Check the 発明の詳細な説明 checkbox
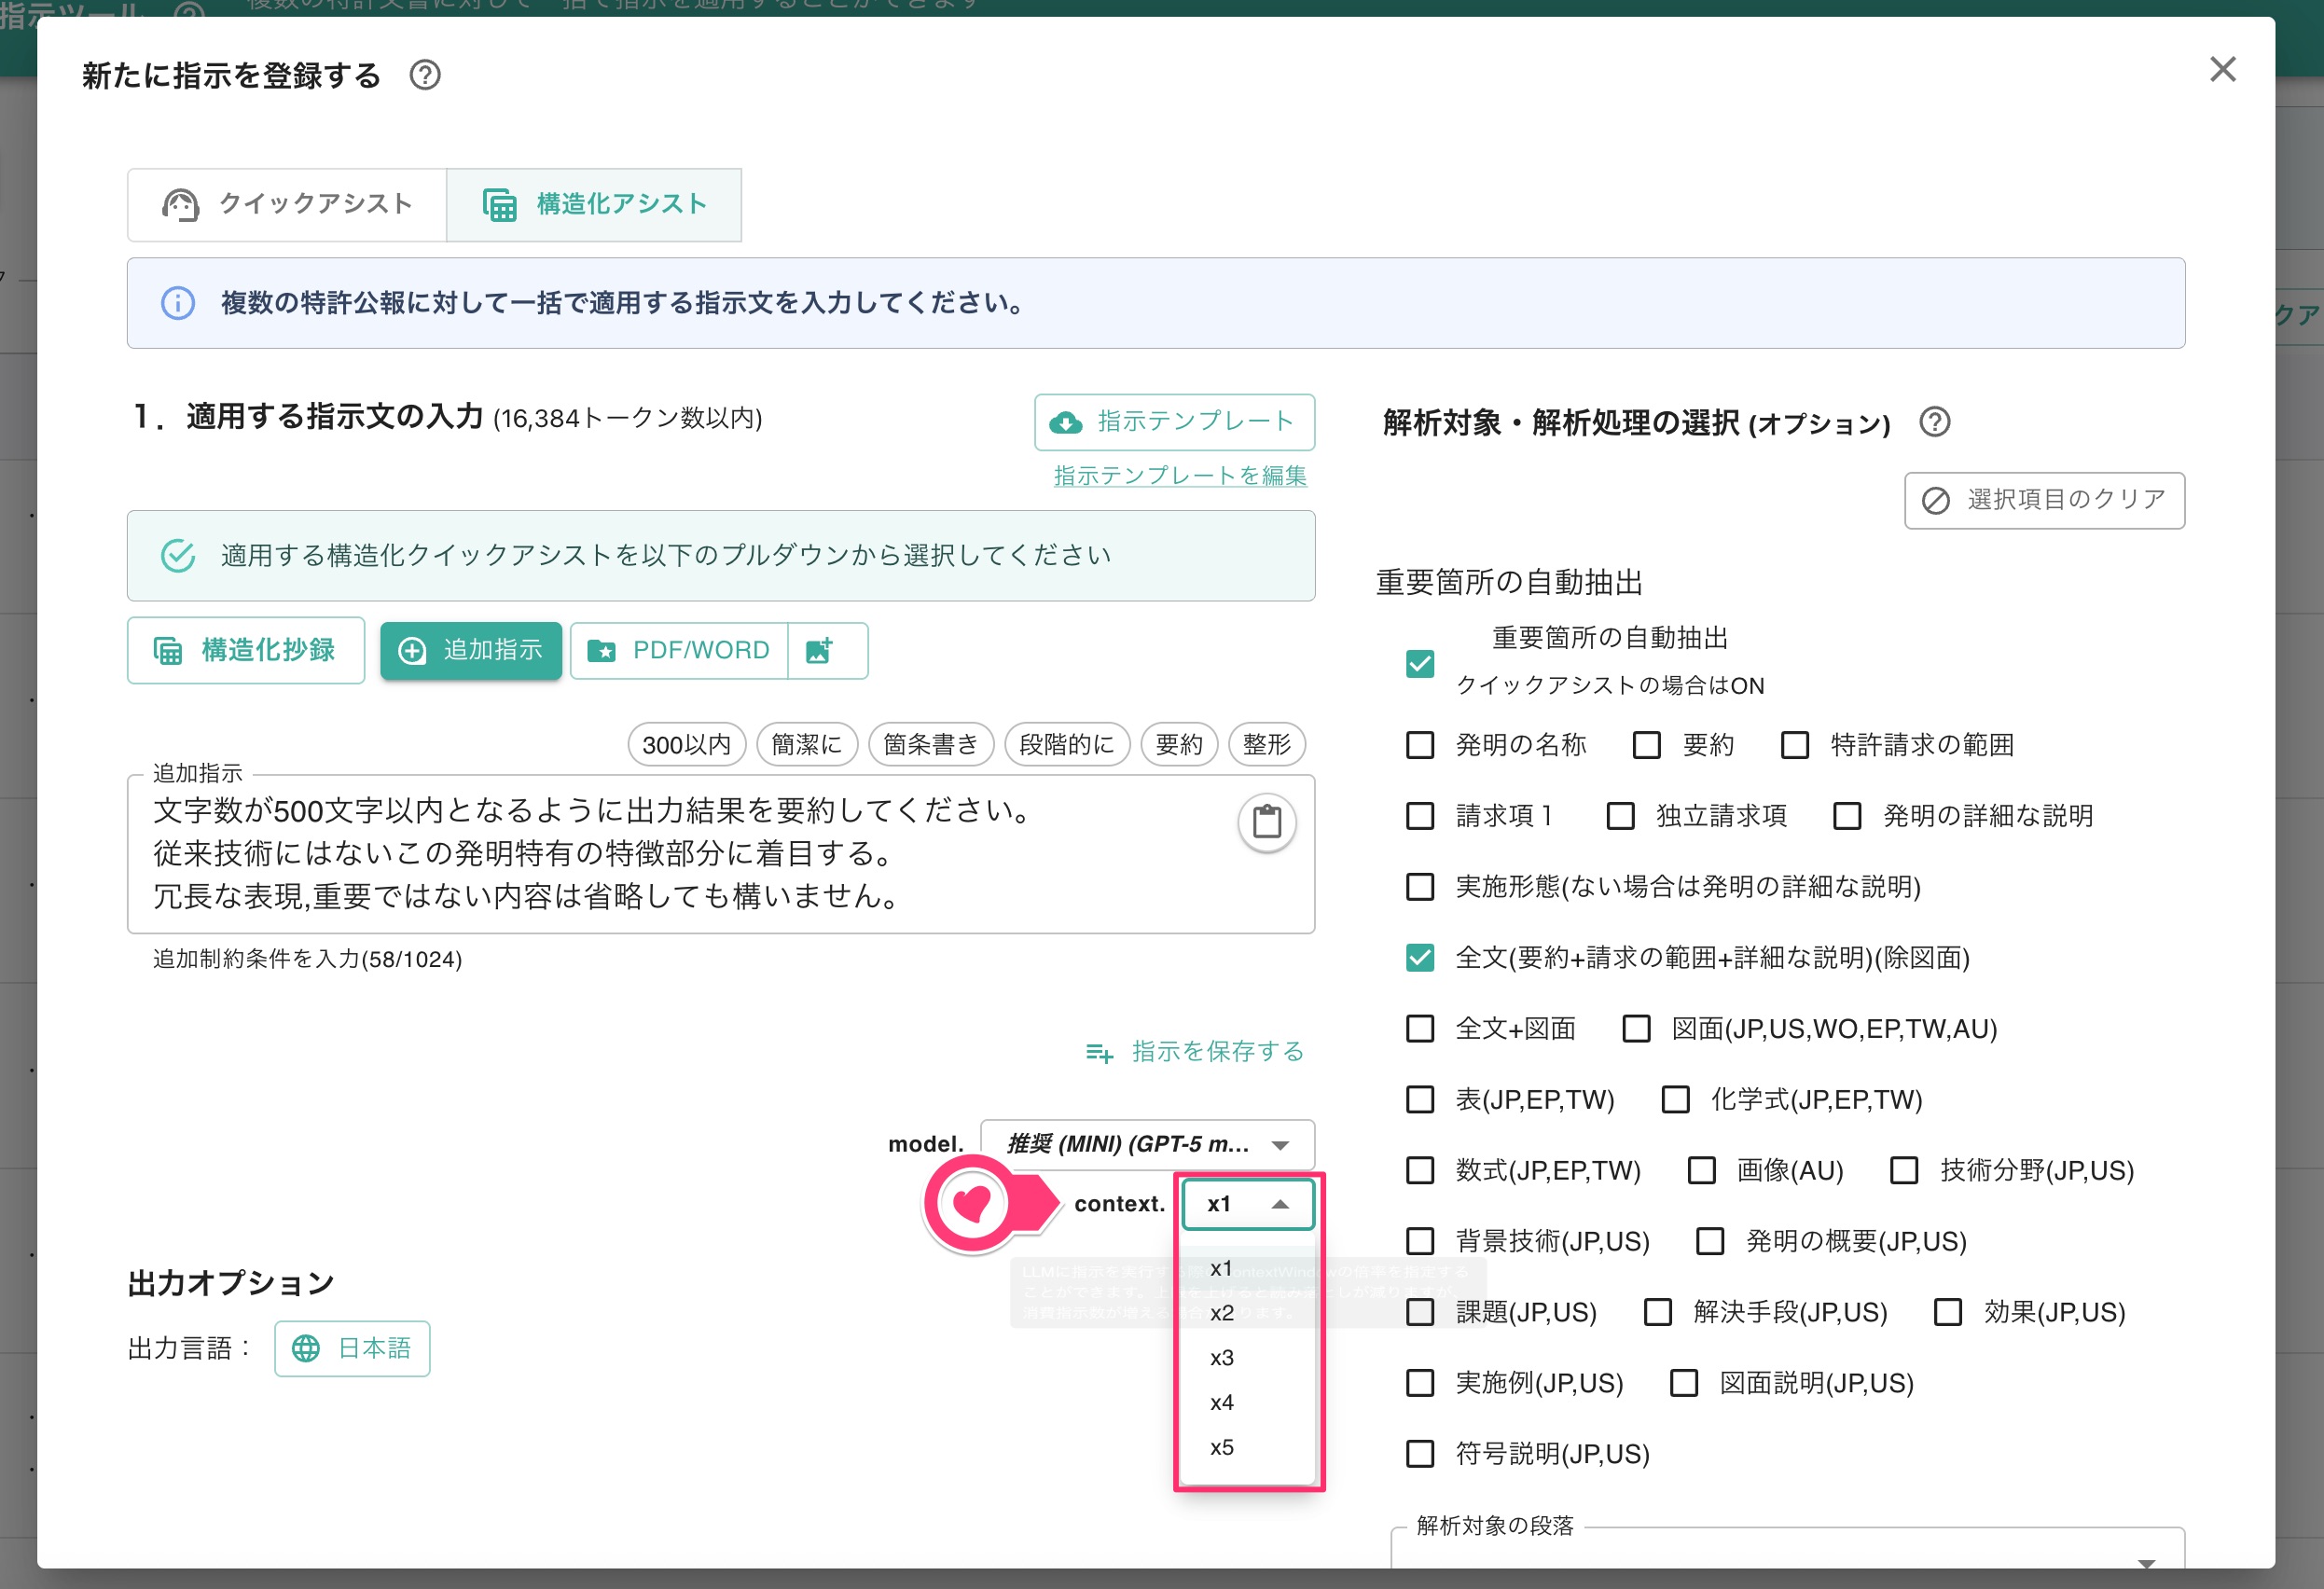2324x1589 pixels. coord(1847,816)
